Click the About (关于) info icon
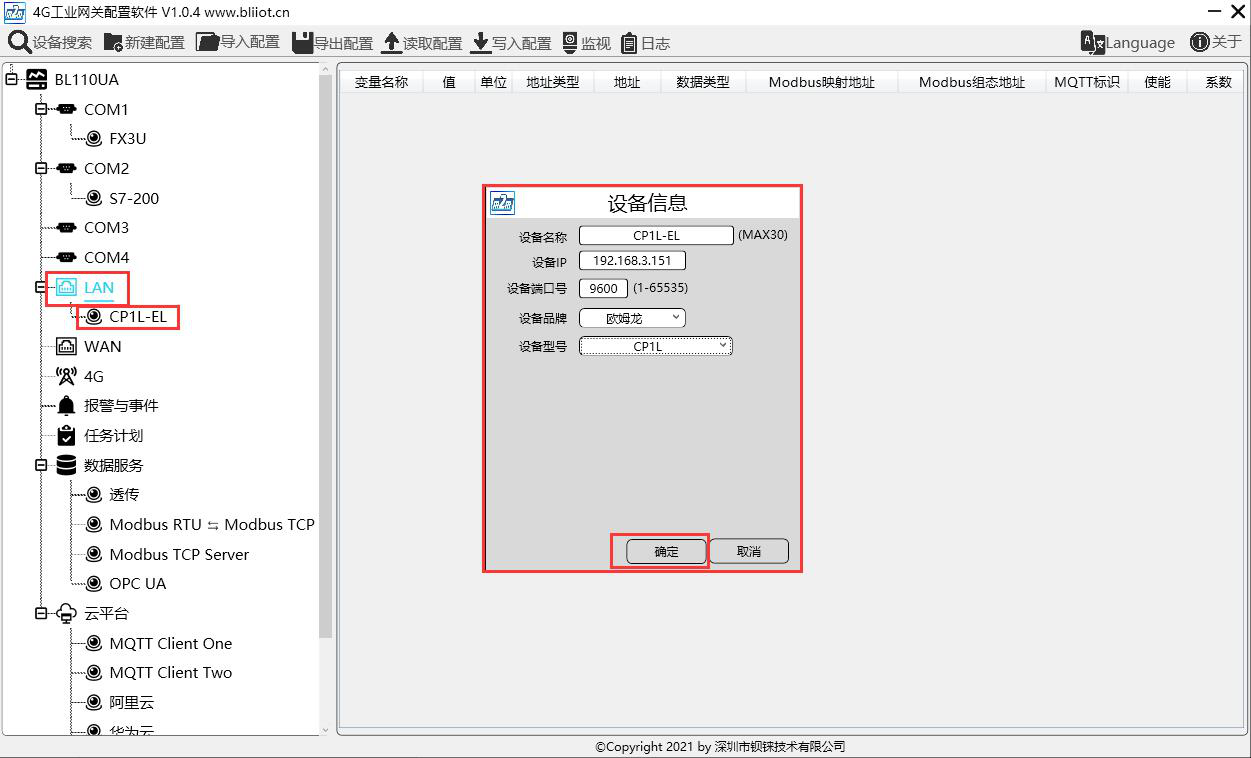Viewport: 1251px width, 758px height. [x=1199, y=42]
